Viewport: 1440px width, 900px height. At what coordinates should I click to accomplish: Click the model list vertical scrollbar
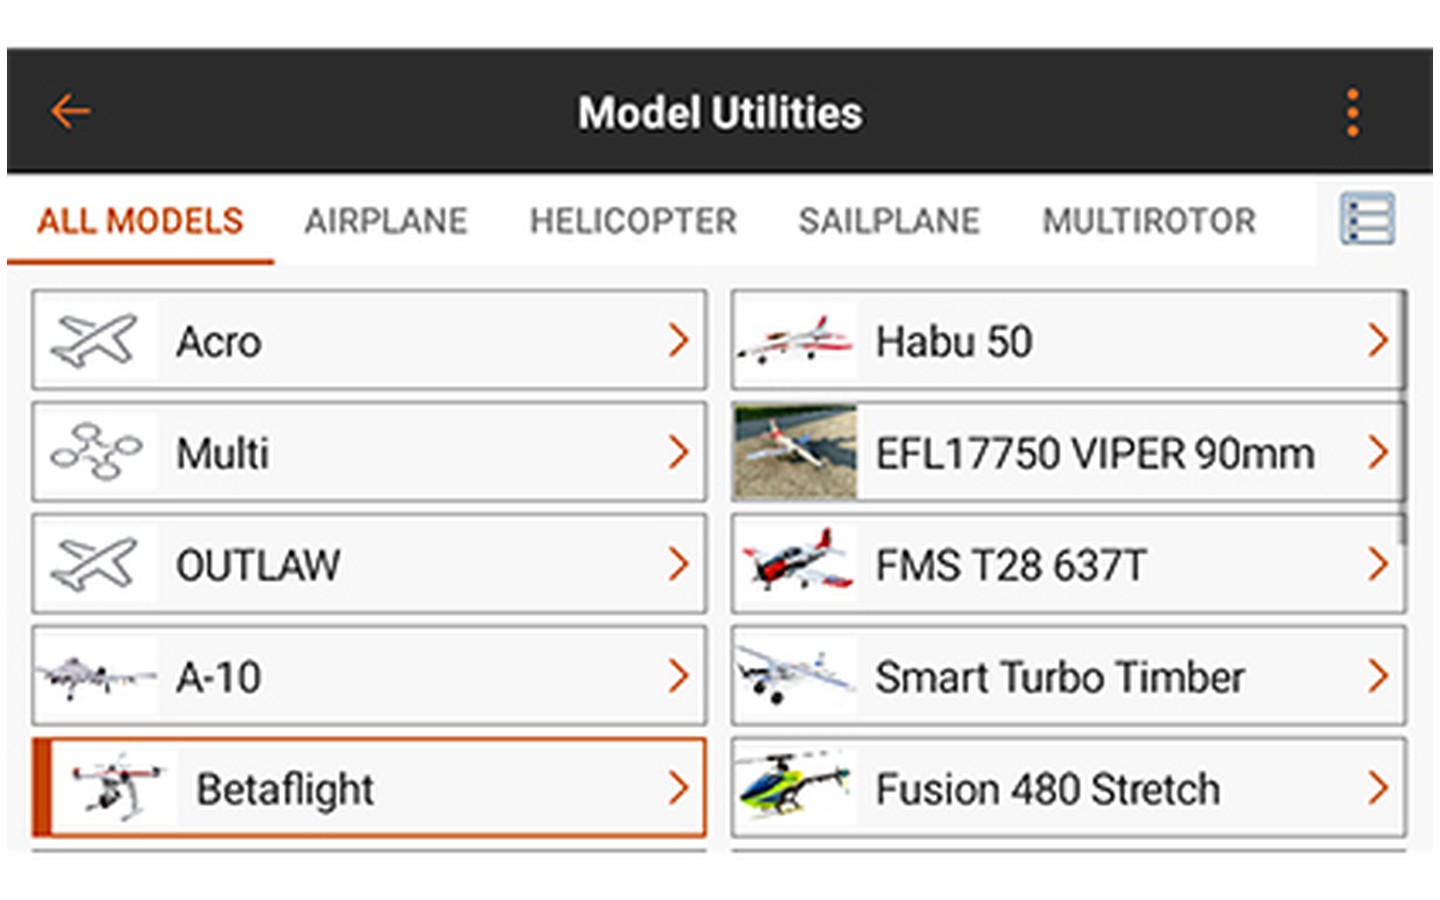tap(1403, 417)
